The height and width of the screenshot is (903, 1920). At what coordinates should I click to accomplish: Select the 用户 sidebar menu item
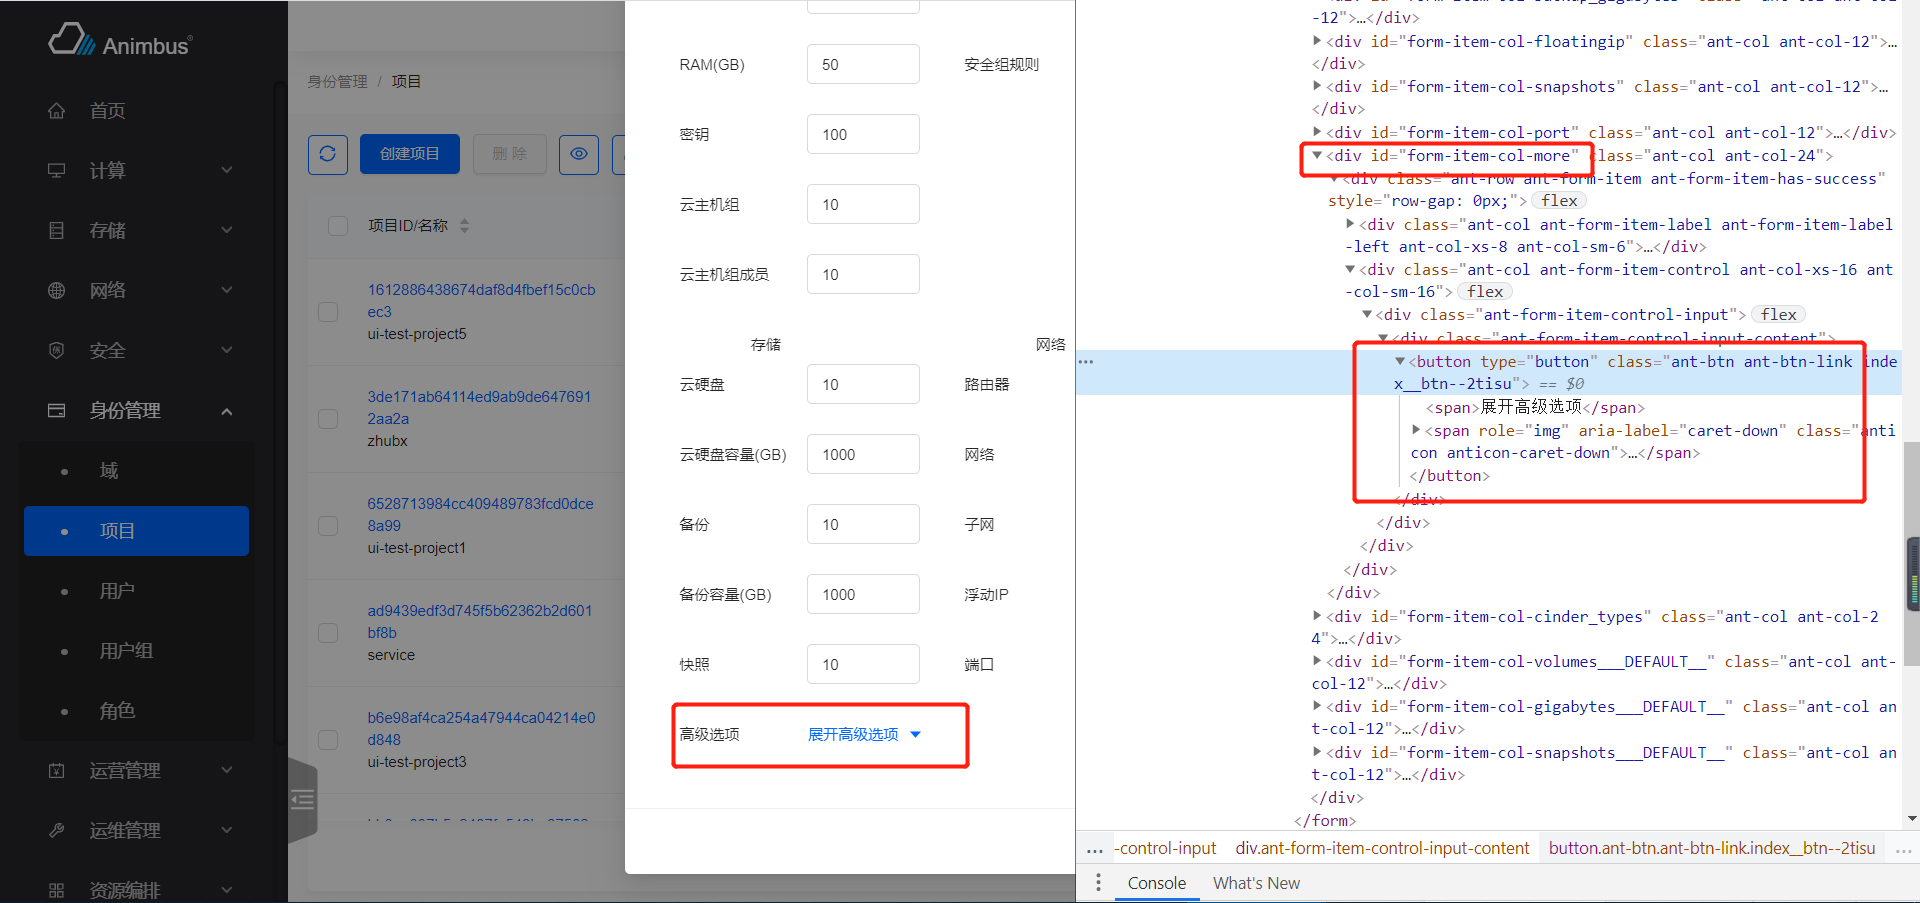(x=117, y=591)
